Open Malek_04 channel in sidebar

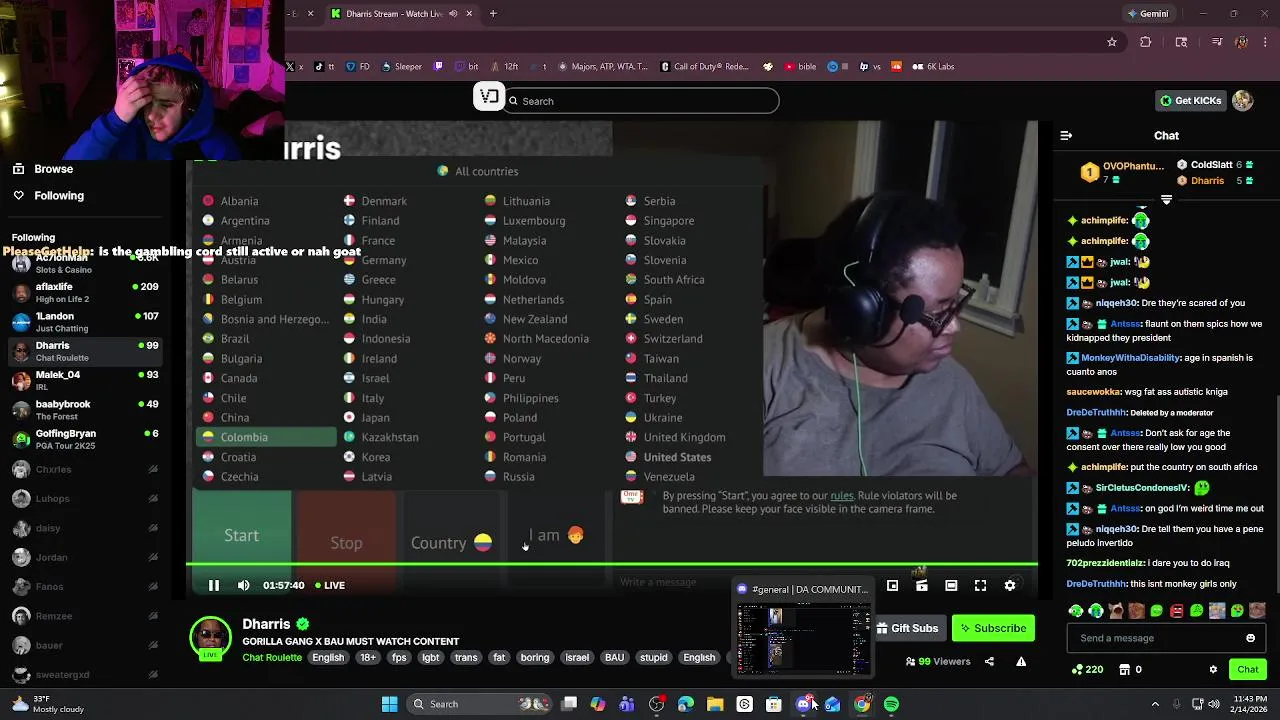tap(85, 380)
